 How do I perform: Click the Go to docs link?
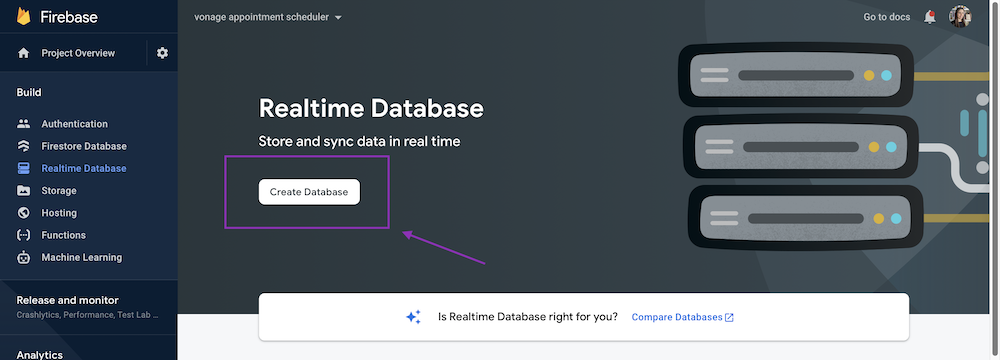pos(886,17)
